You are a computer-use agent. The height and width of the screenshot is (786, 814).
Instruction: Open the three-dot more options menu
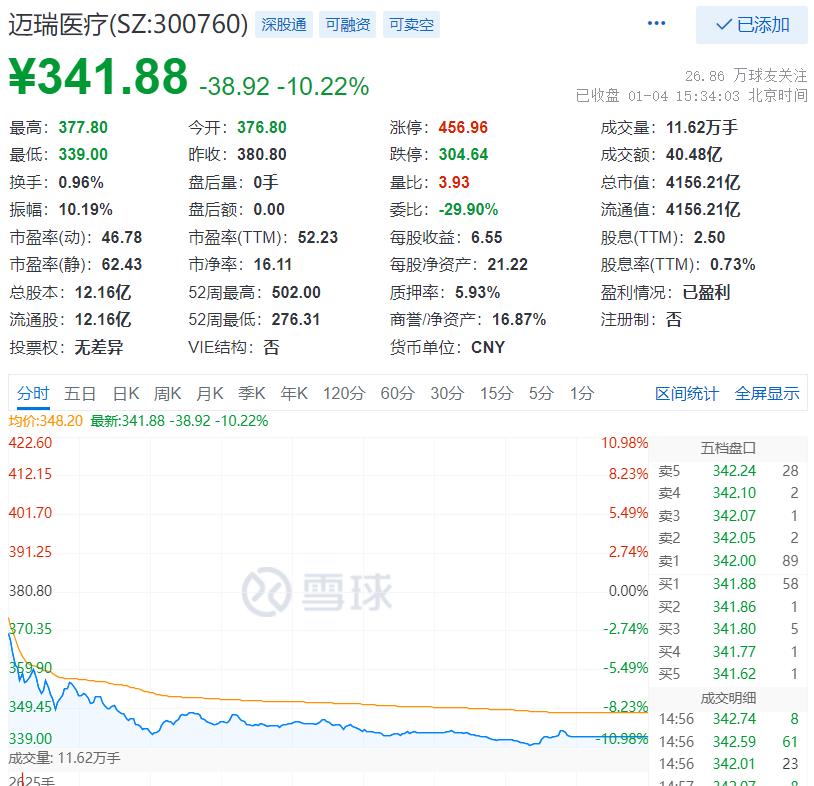tap(656, 23)
